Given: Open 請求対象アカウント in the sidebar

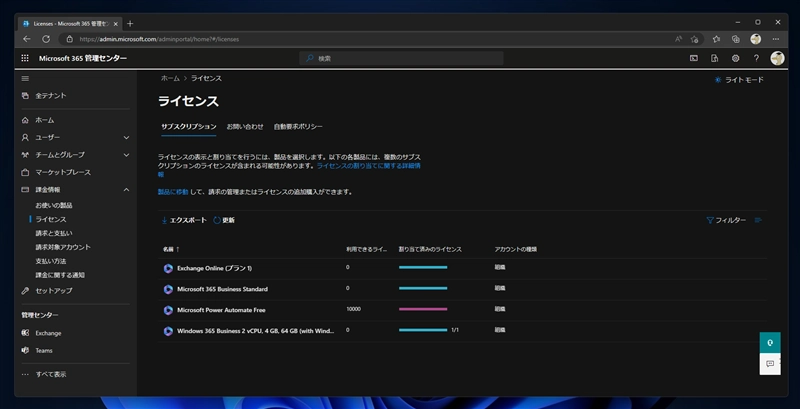Looking at the screenshot, I should [x=63, y=247].
